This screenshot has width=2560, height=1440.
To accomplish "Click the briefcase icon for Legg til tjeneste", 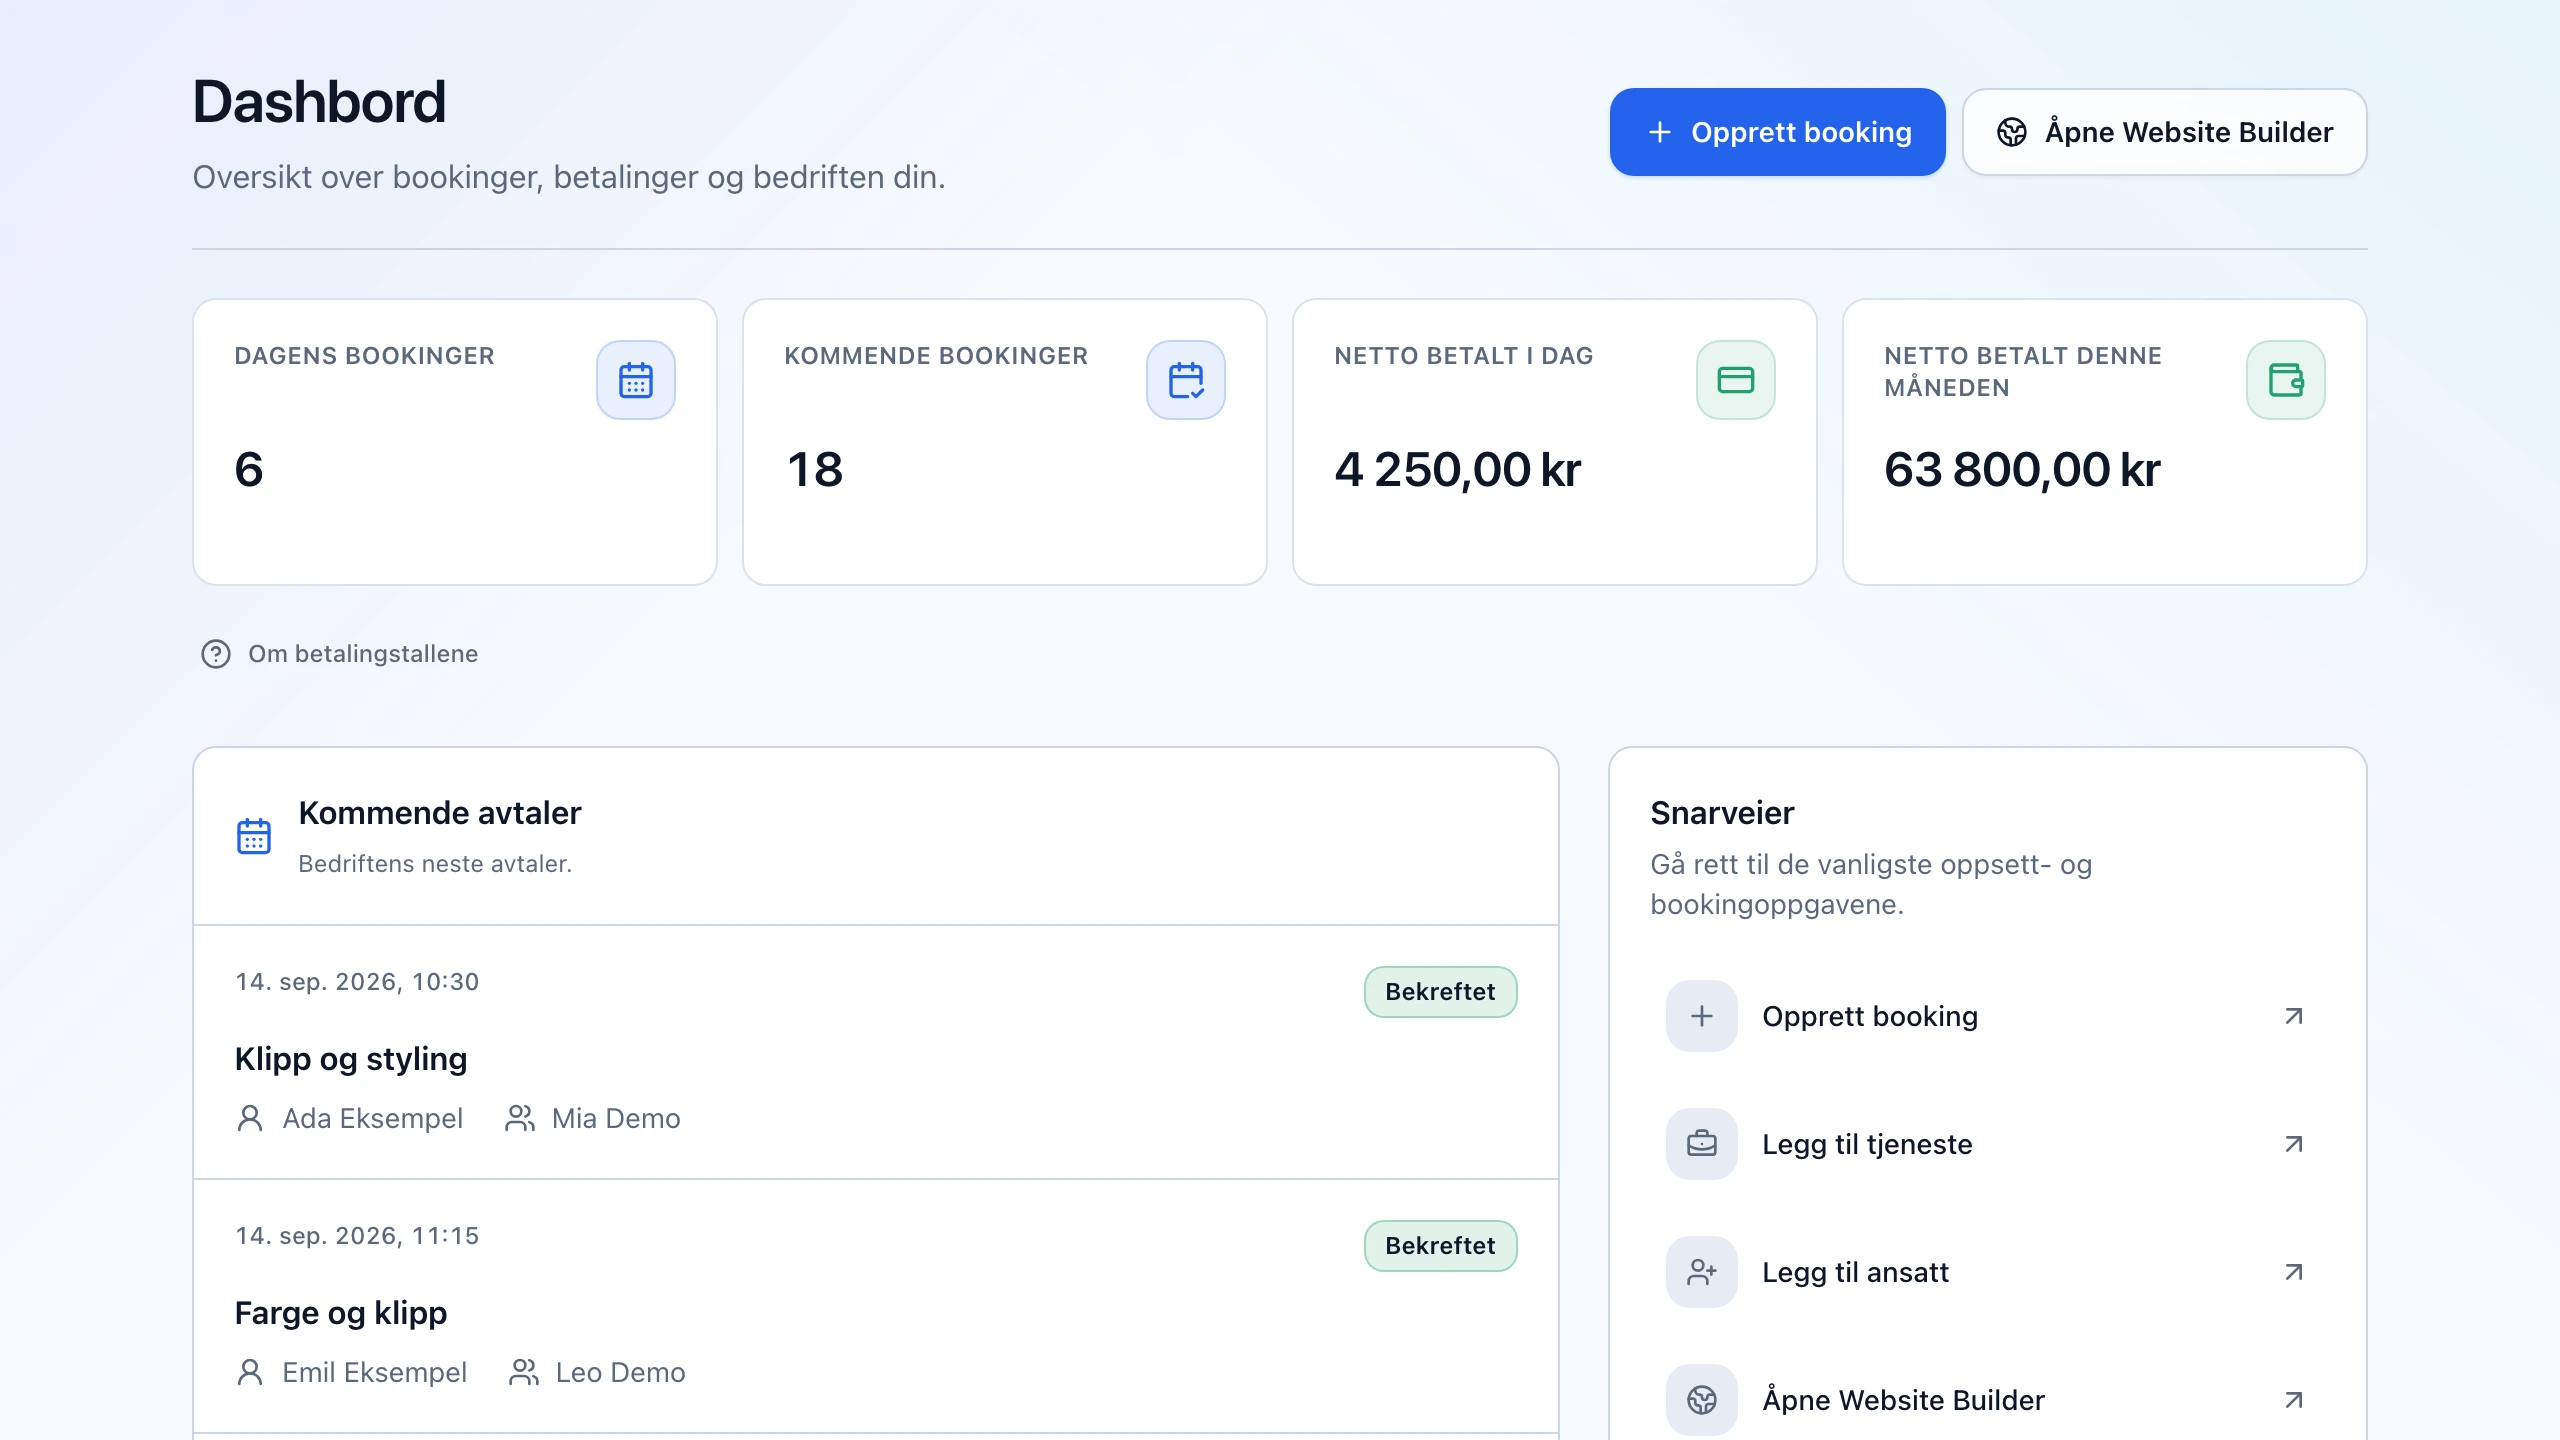I will pyautogui.click(x=1702, y=1144).
